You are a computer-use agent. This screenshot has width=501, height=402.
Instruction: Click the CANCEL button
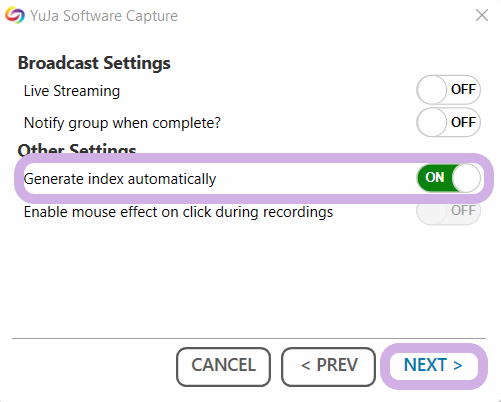(223, 367)
